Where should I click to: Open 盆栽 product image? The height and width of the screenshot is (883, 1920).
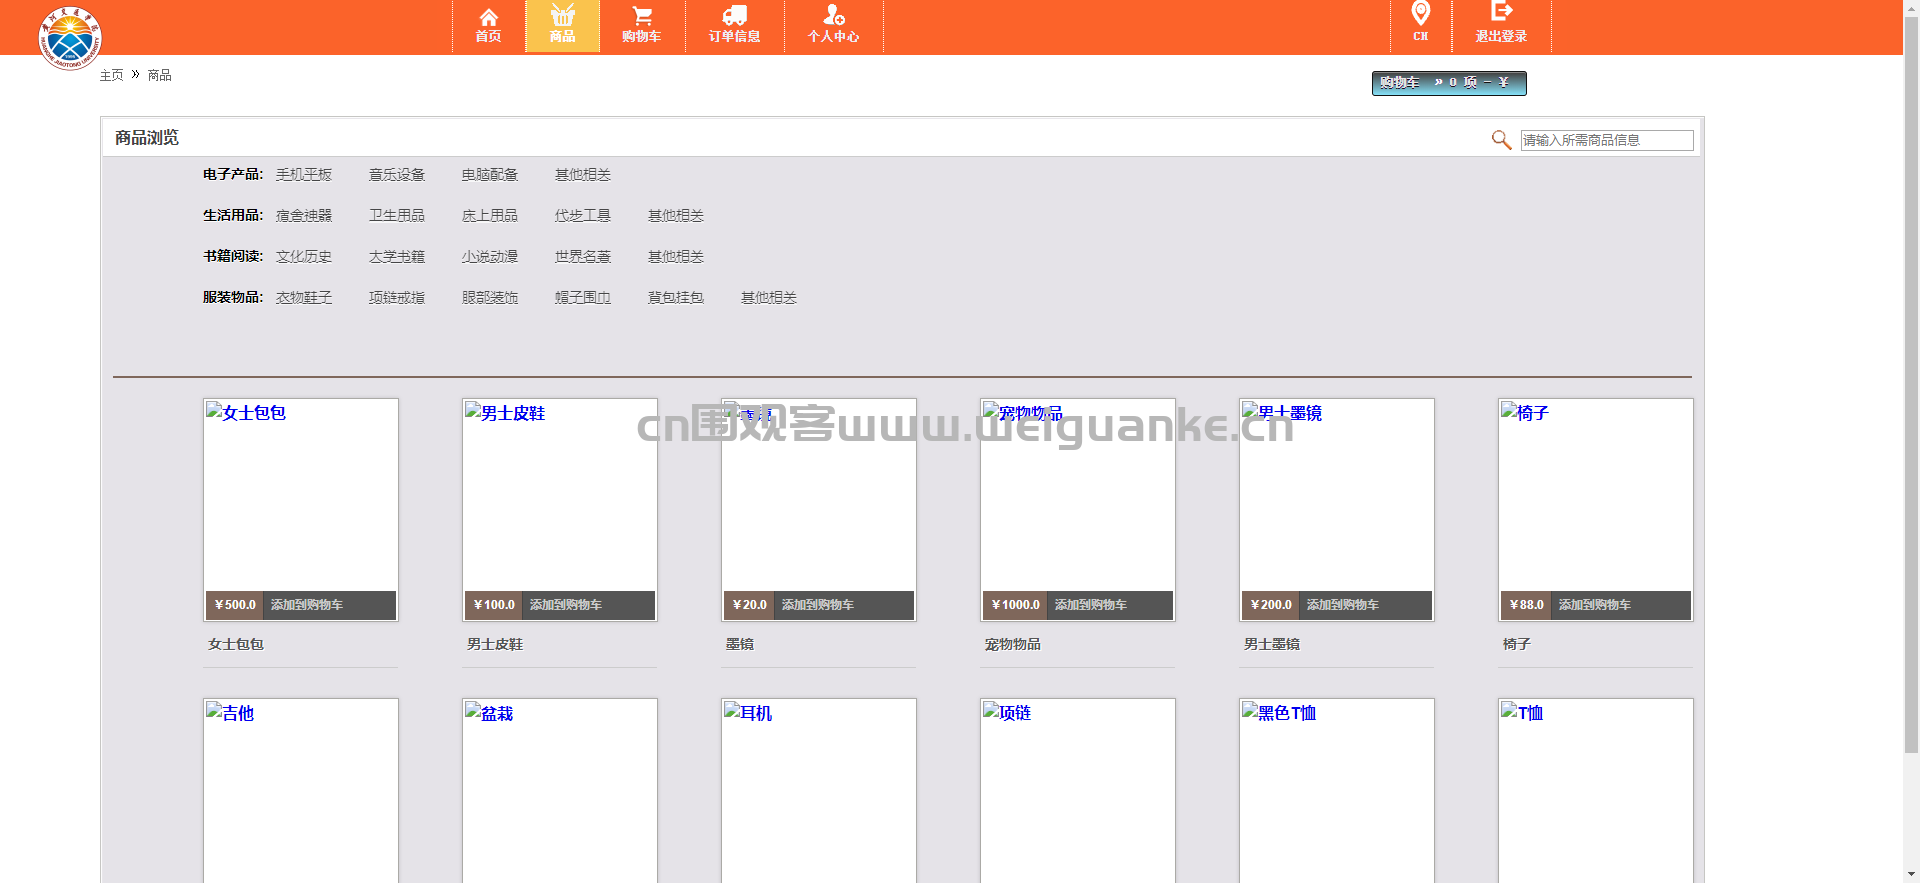560,791
